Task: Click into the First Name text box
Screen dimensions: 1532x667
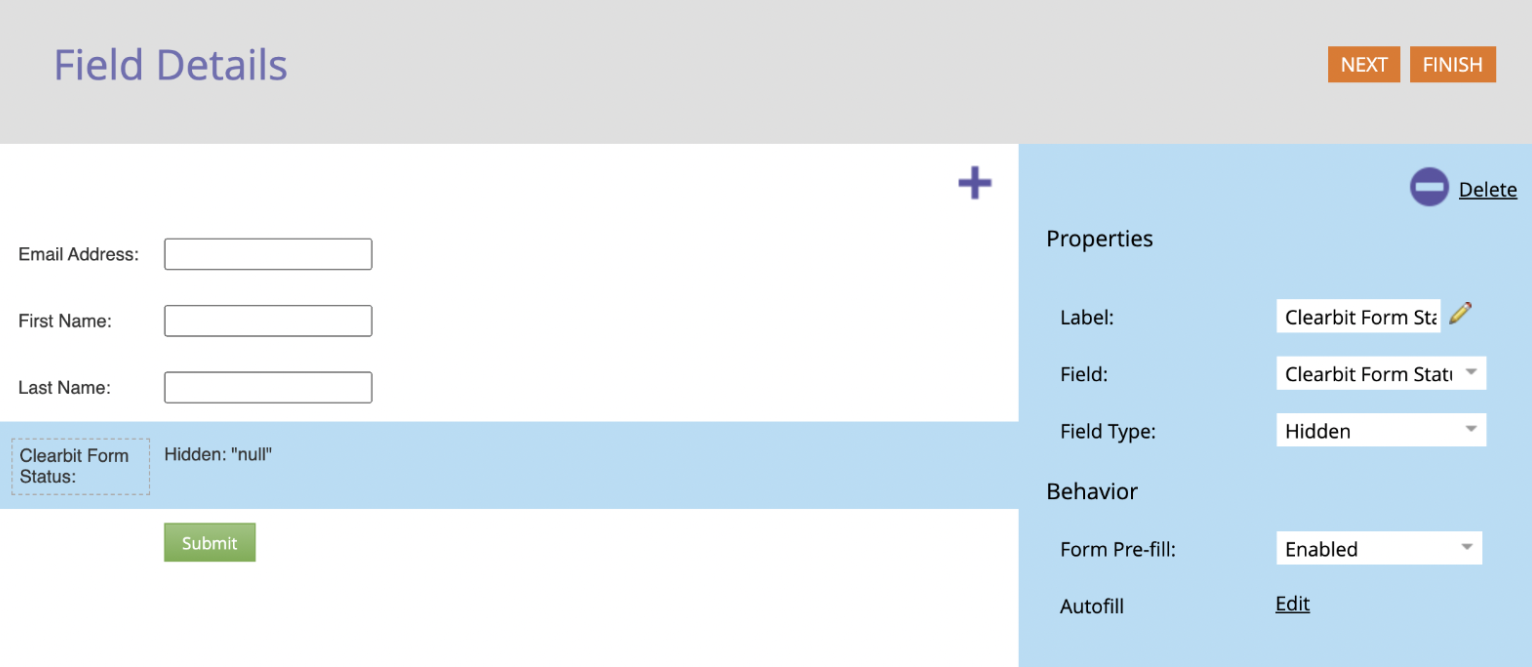Action: tap(268, 321)
